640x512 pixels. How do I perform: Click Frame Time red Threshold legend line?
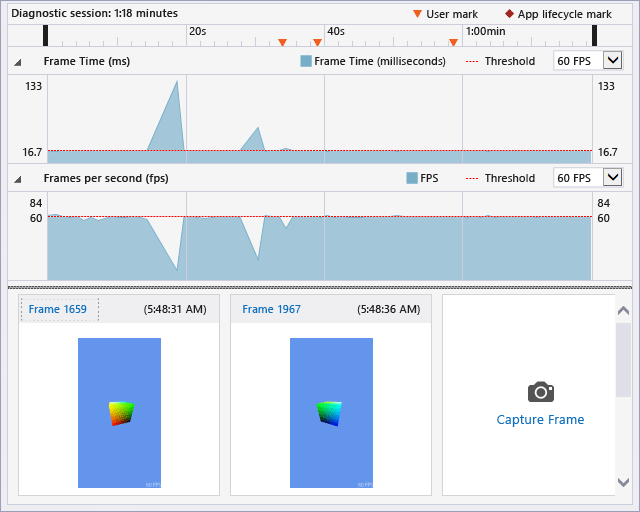tap(472, 62)
